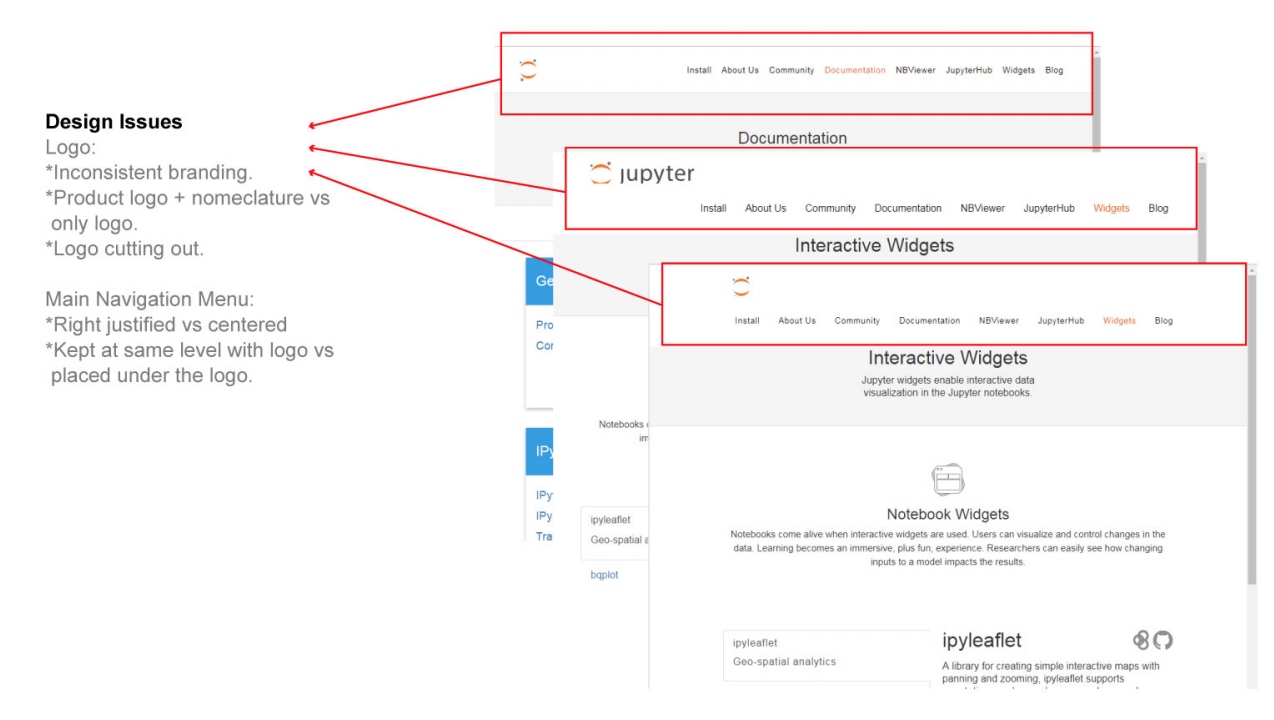Click the Notebook Widgets heading

coord(948,514)
